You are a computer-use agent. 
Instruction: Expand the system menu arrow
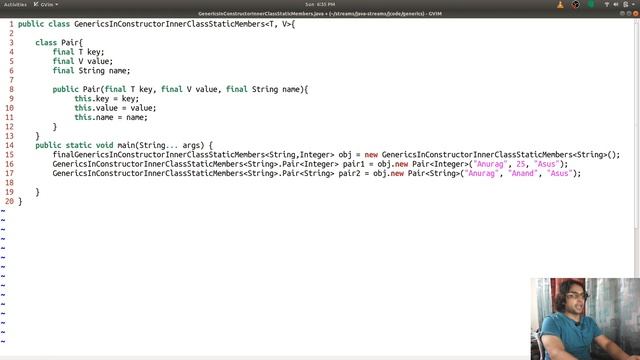pyautogui.click(x=633, y=4)
